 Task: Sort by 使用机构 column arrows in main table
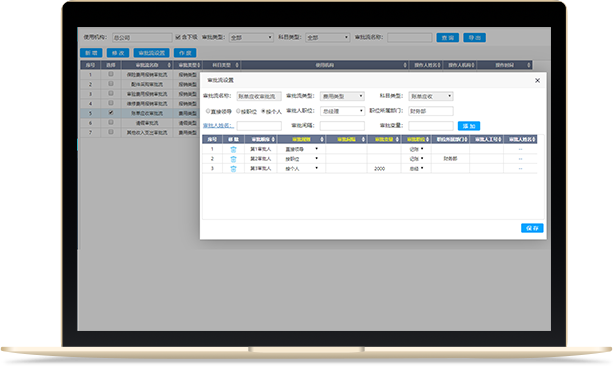405,65
